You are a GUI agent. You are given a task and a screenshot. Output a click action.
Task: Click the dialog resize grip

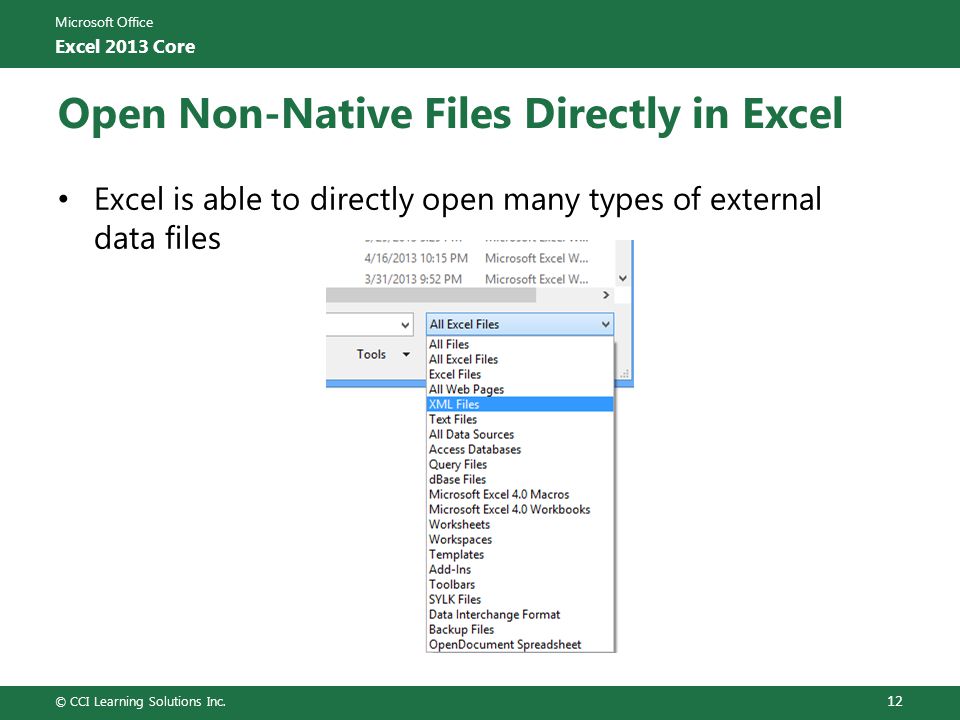point(624,373)
